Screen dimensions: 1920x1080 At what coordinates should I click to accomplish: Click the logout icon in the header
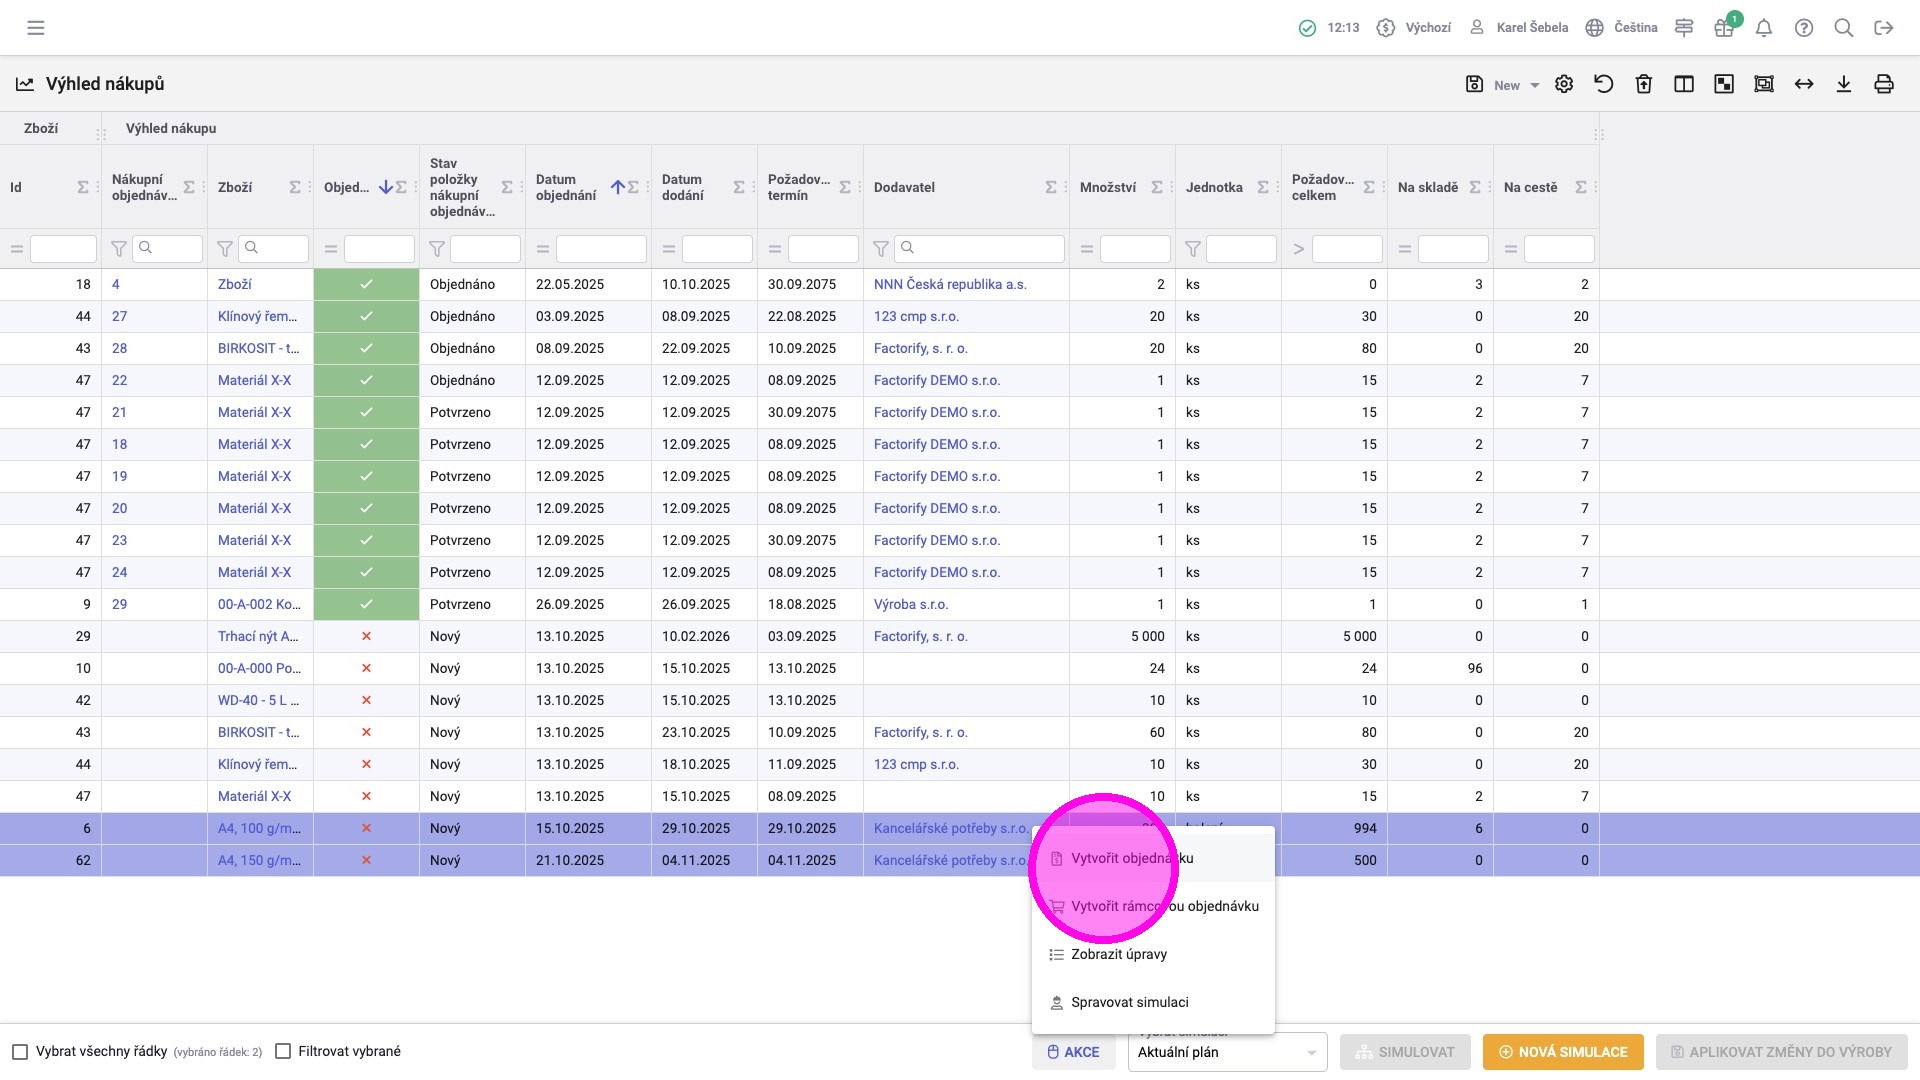[x=1884, y=28]
